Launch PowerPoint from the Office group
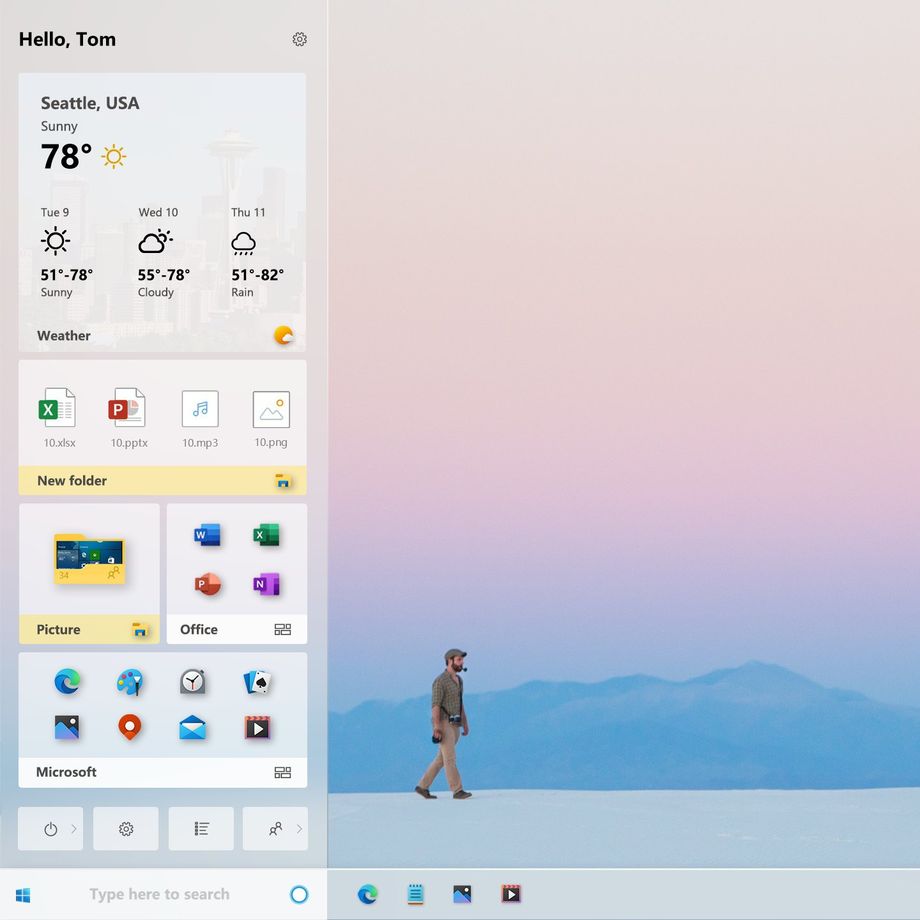Image resolution: width=920 pixels, height=920 pixels. 207,584
